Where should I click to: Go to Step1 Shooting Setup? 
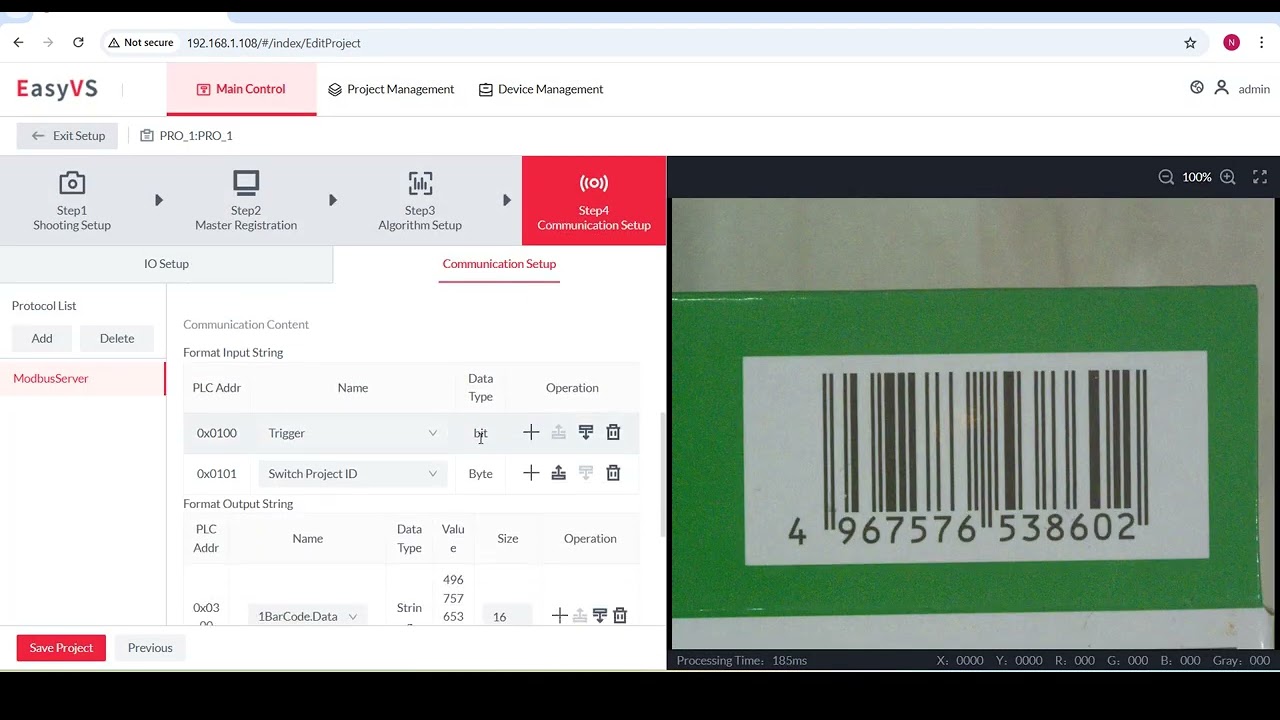[x=72, y=200]
